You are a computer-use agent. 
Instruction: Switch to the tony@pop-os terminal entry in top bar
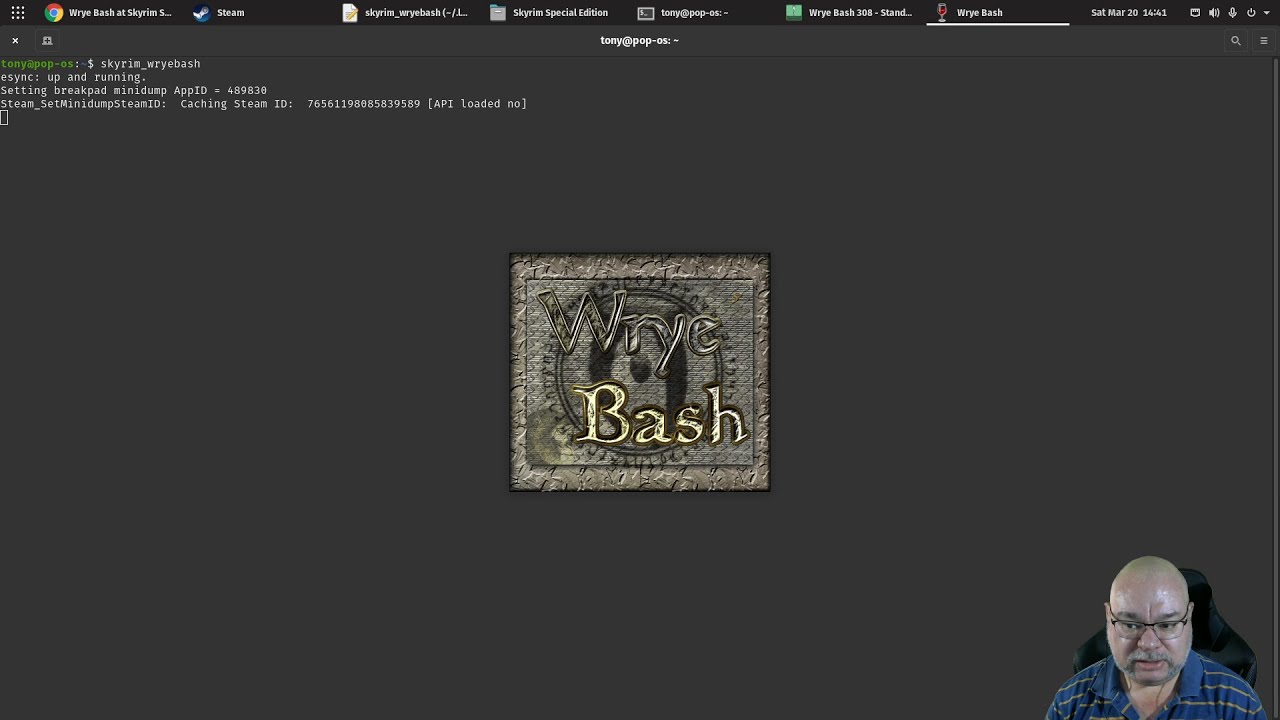[683, 13]
